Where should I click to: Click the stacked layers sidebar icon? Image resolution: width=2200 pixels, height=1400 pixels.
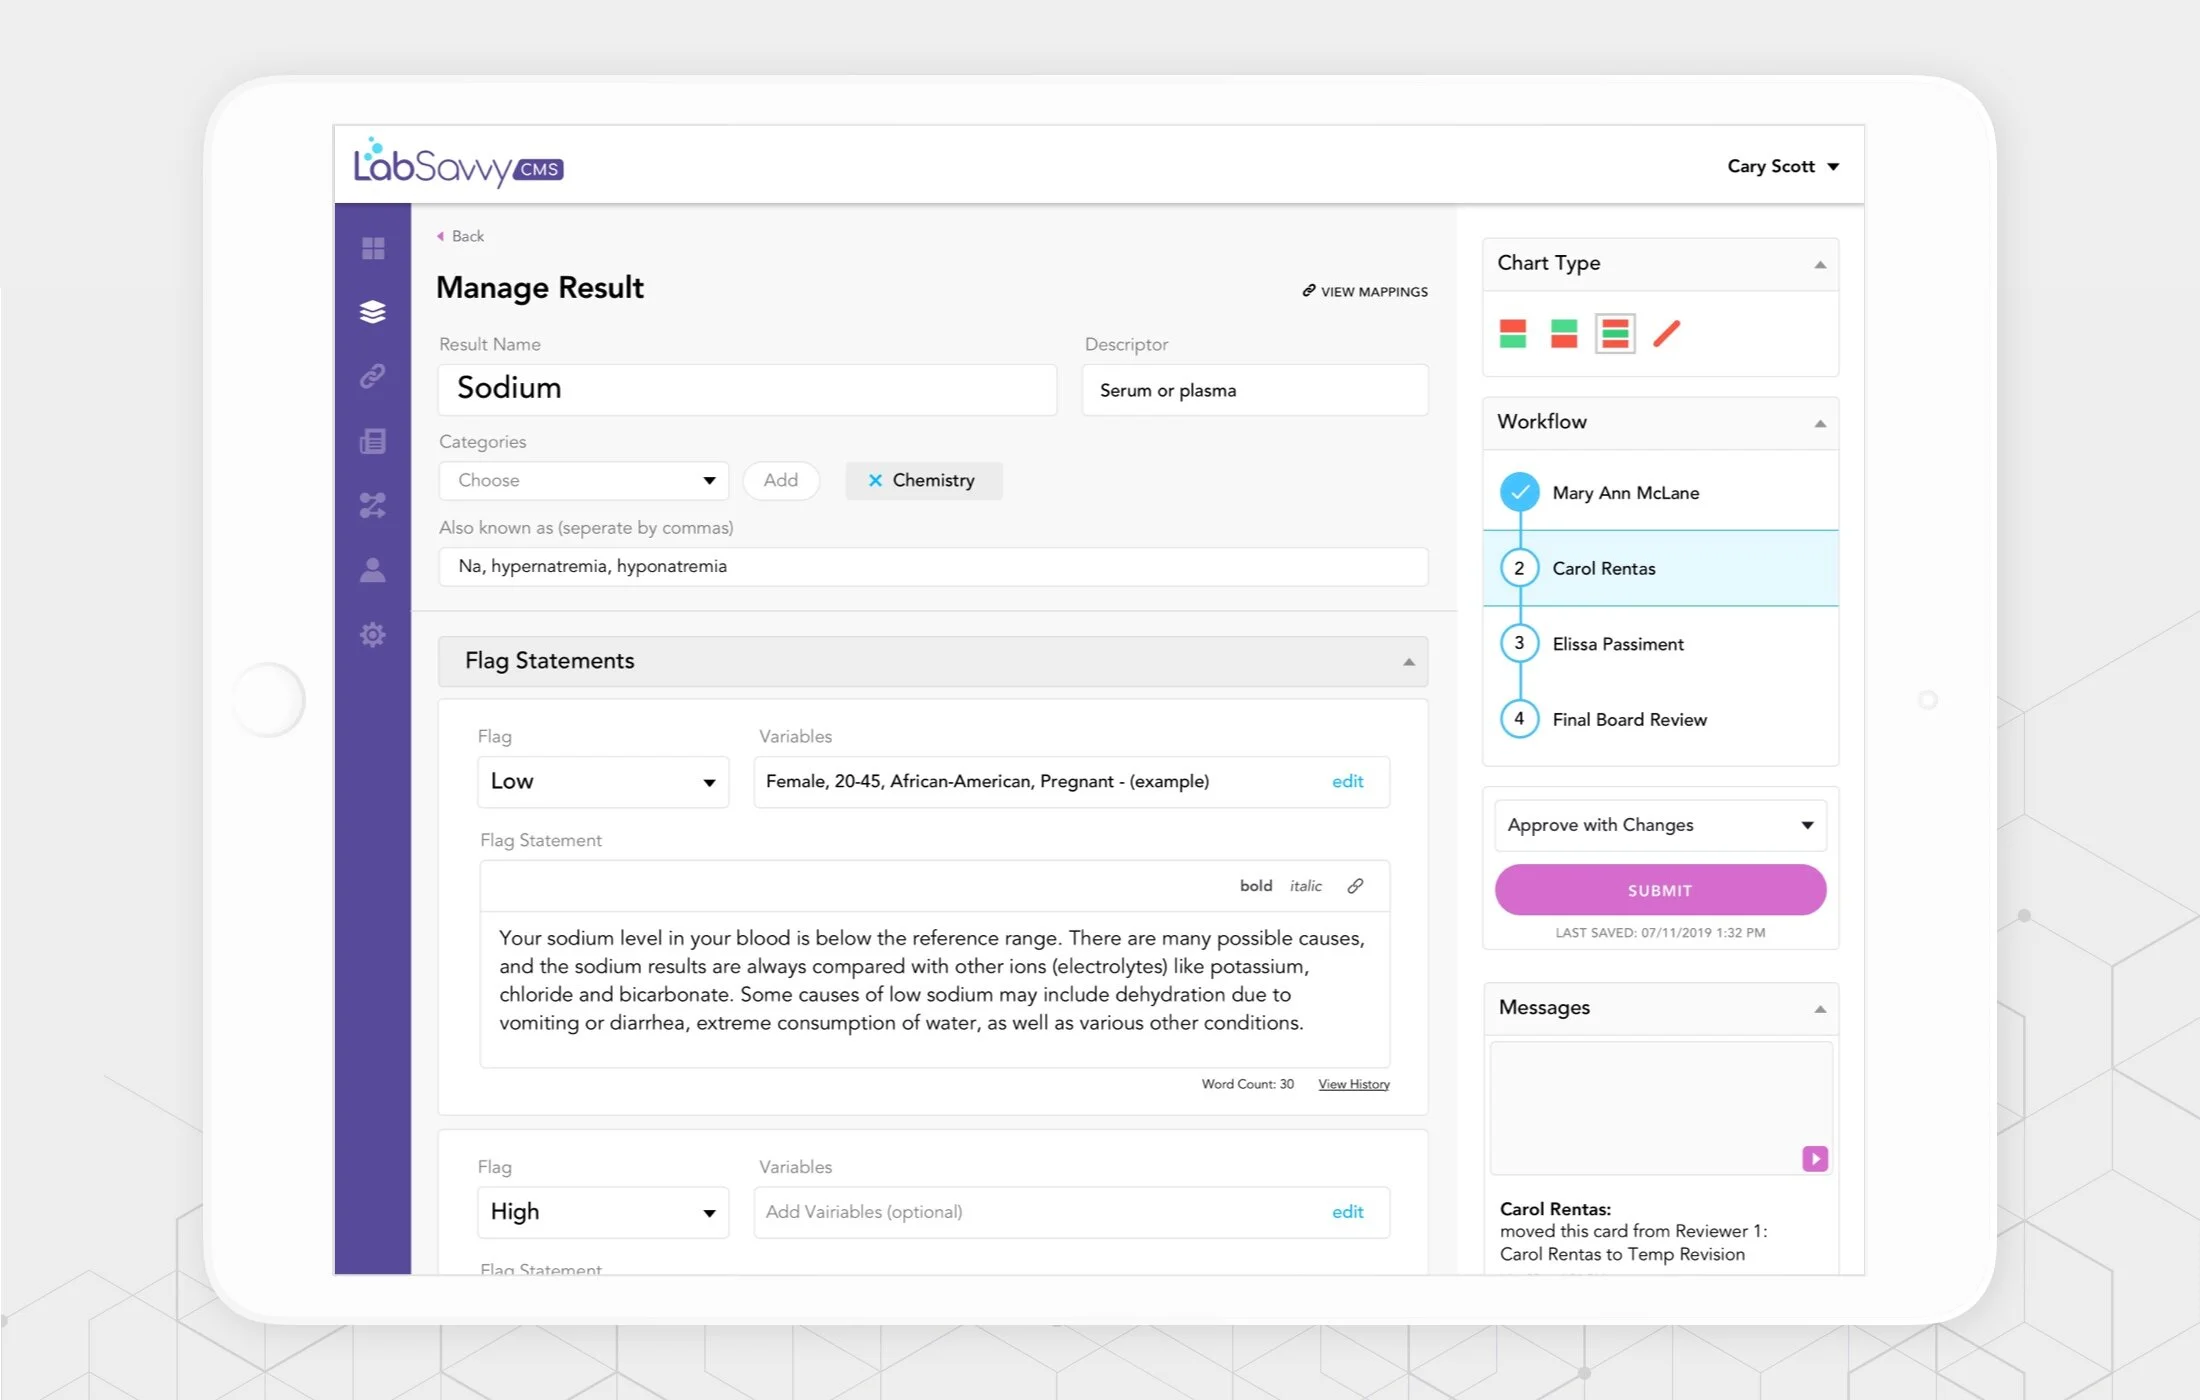(x=373, y=312)
